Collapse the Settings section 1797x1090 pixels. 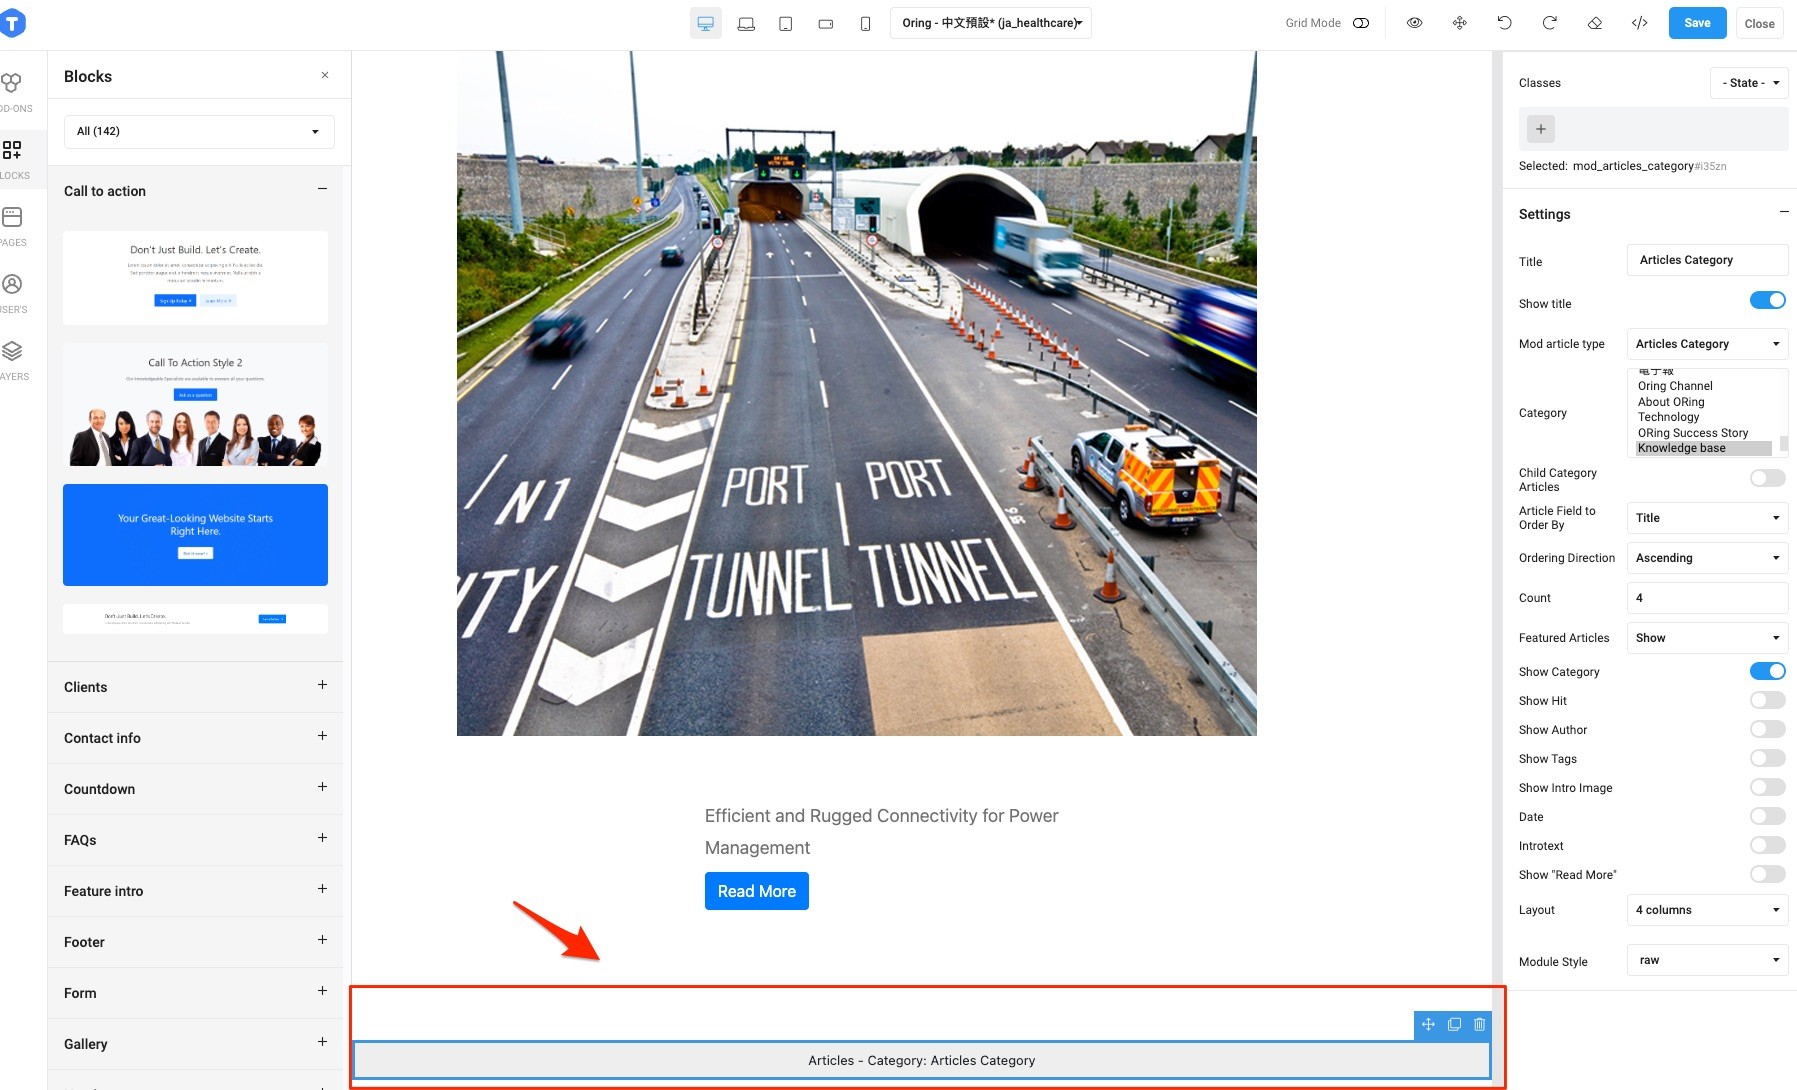tap(1784, 212)
